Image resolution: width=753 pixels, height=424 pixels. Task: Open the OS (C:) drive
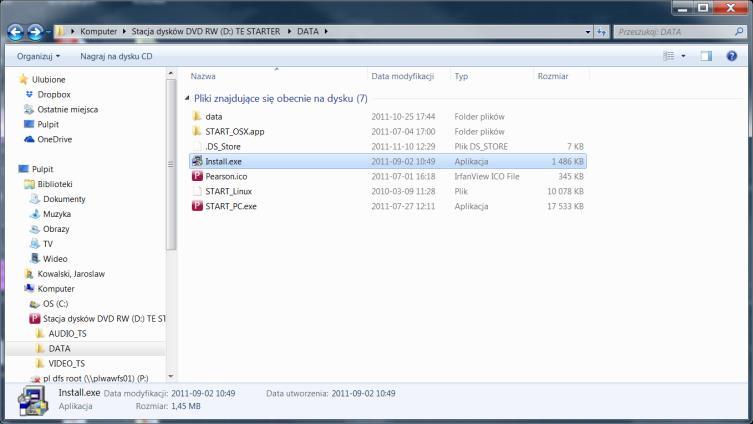coord(55,303)
